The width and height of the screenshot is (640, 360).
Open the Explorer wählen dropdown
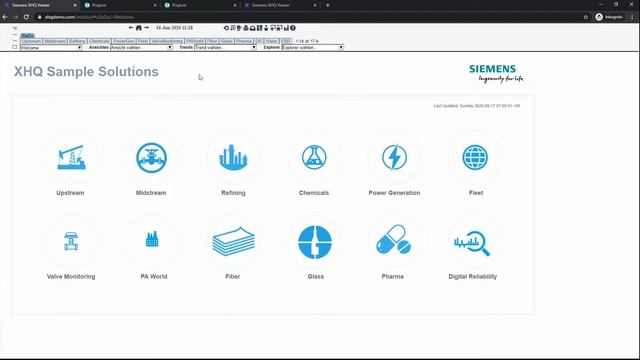313,48
